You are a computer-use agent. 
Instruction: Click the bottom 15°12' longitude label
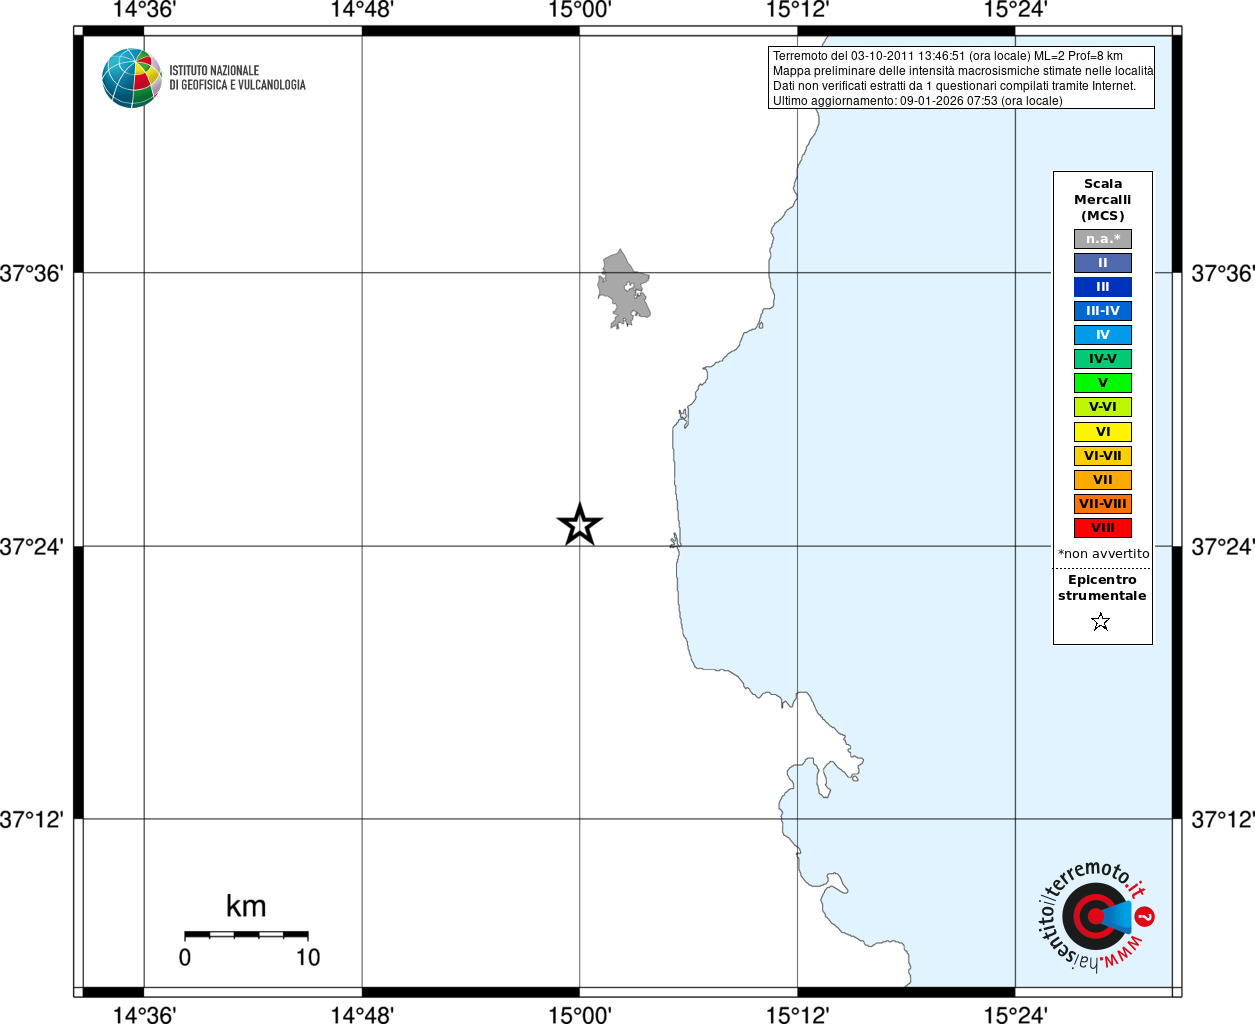[x=798, y=1015]
